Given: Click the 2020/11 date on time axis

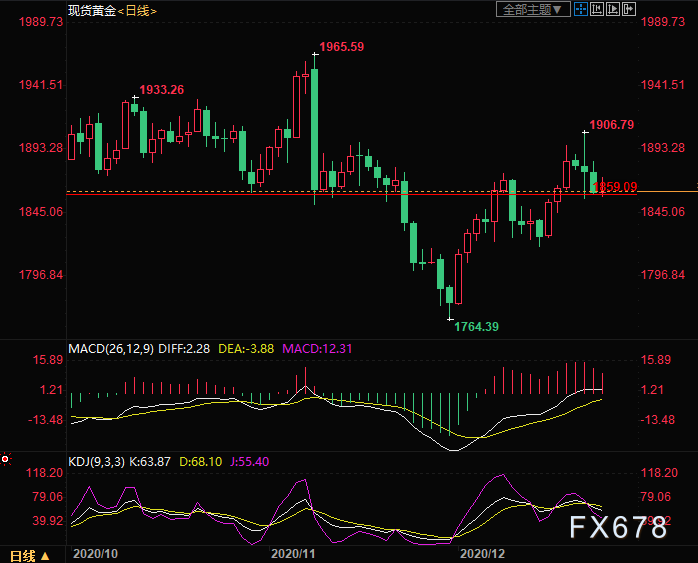Looking at the screenshot, I should pyautogui.click(x=293, y=553).
